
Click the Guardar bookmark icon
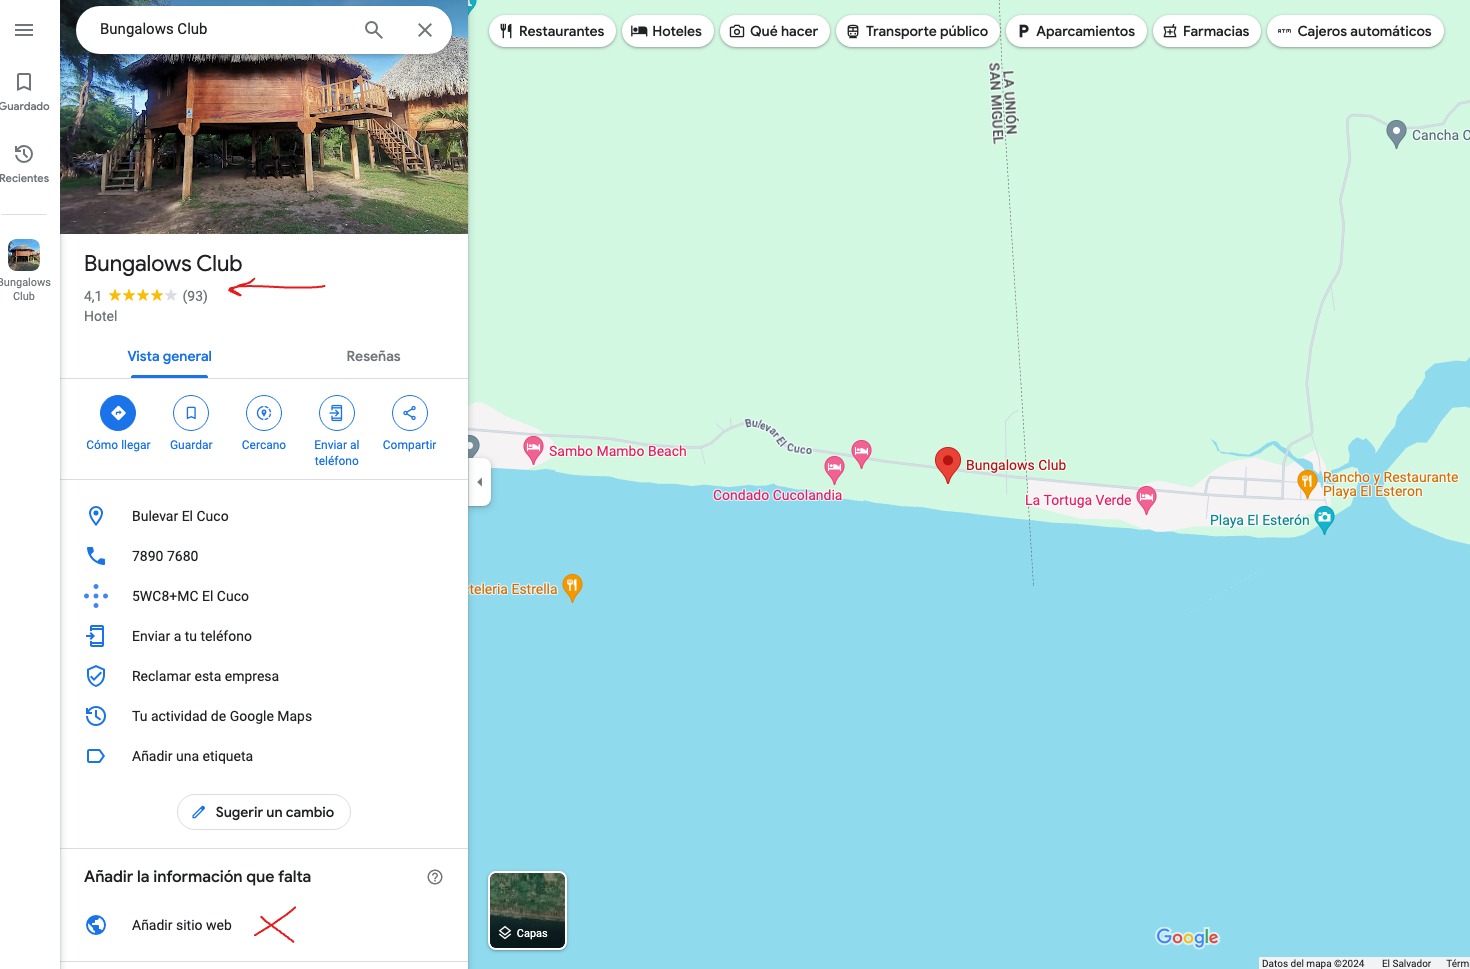[191, 413]
